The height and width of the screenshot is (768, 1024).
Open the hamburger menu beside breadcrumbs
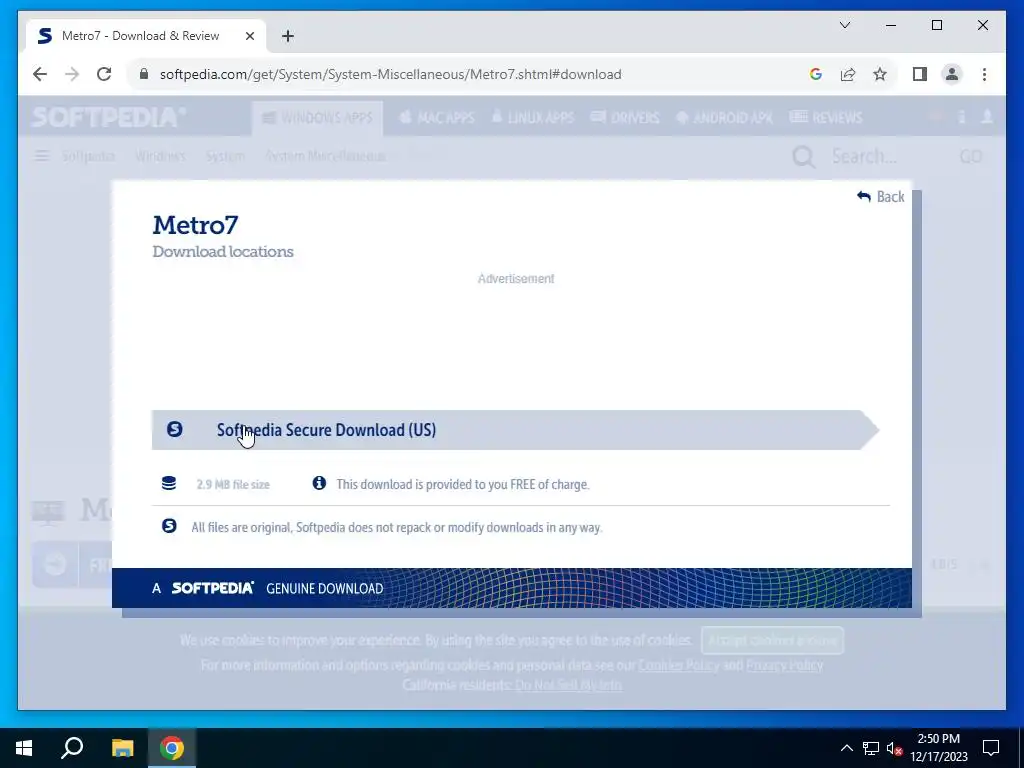(42, 155)
